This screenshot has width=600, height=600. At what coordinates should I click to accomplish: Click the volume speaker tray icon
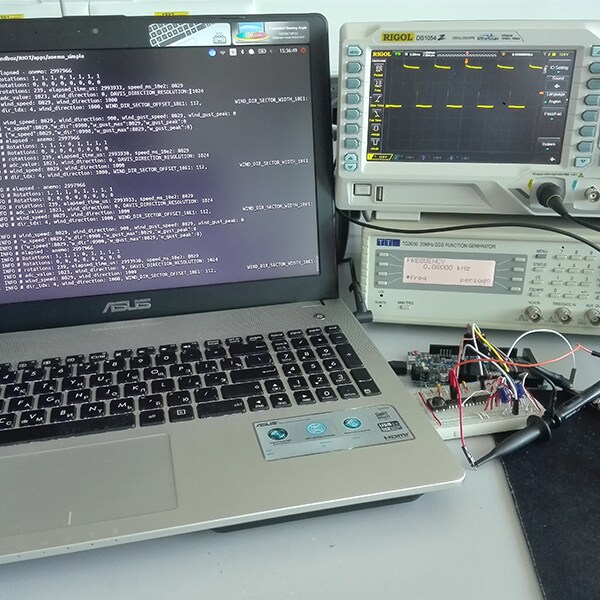272,51
